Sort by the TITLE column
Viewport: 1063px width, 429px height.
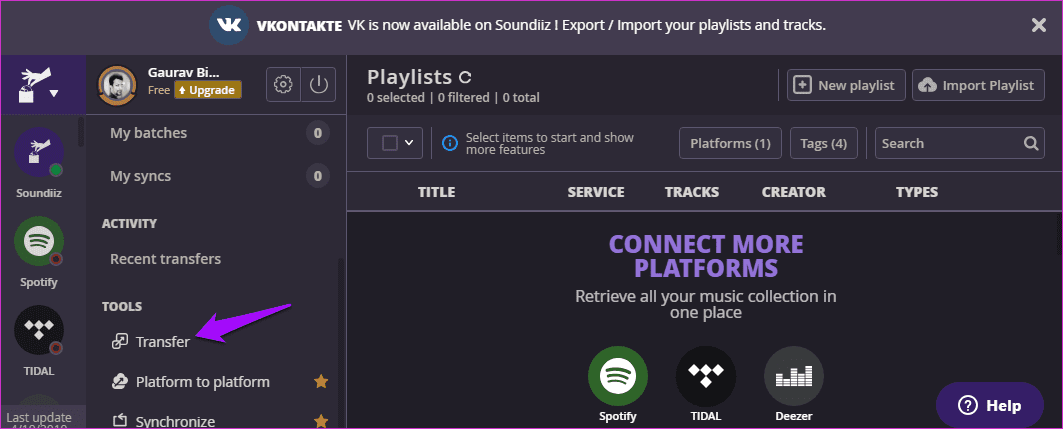pyautogui.click(x=437, y=192)
